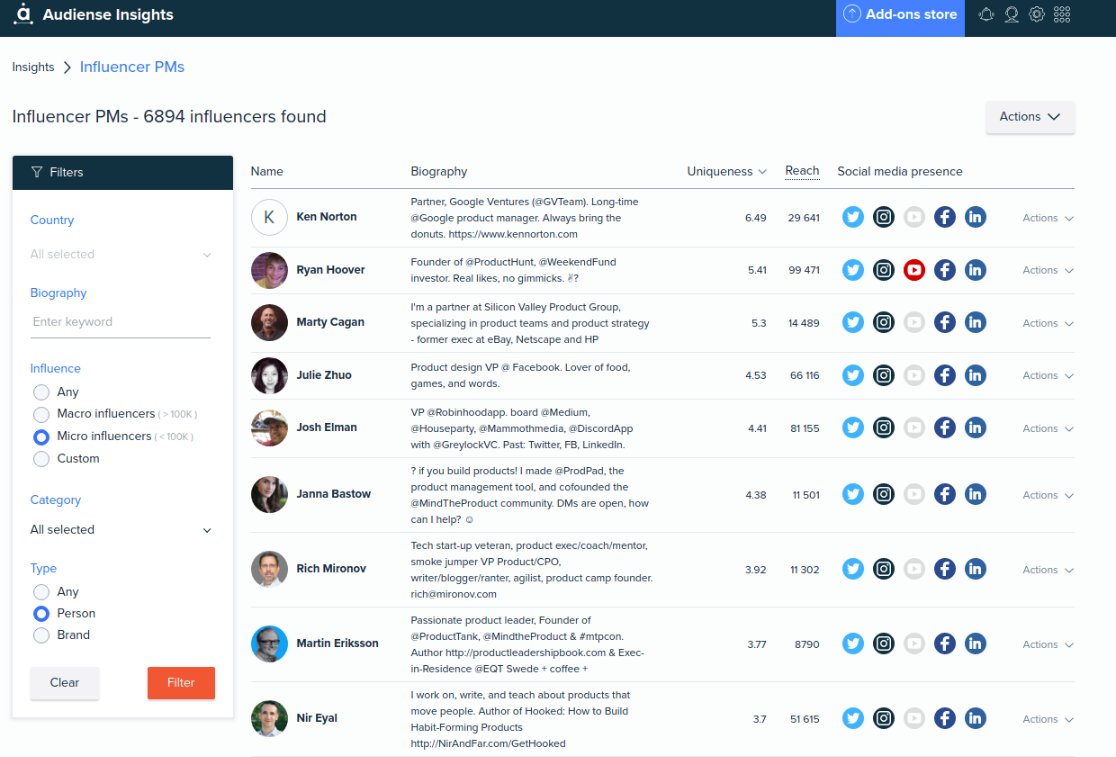Open Ken Norton's Instagram icon
This screenshot has width=1116, height=757.
pos(883,217)
